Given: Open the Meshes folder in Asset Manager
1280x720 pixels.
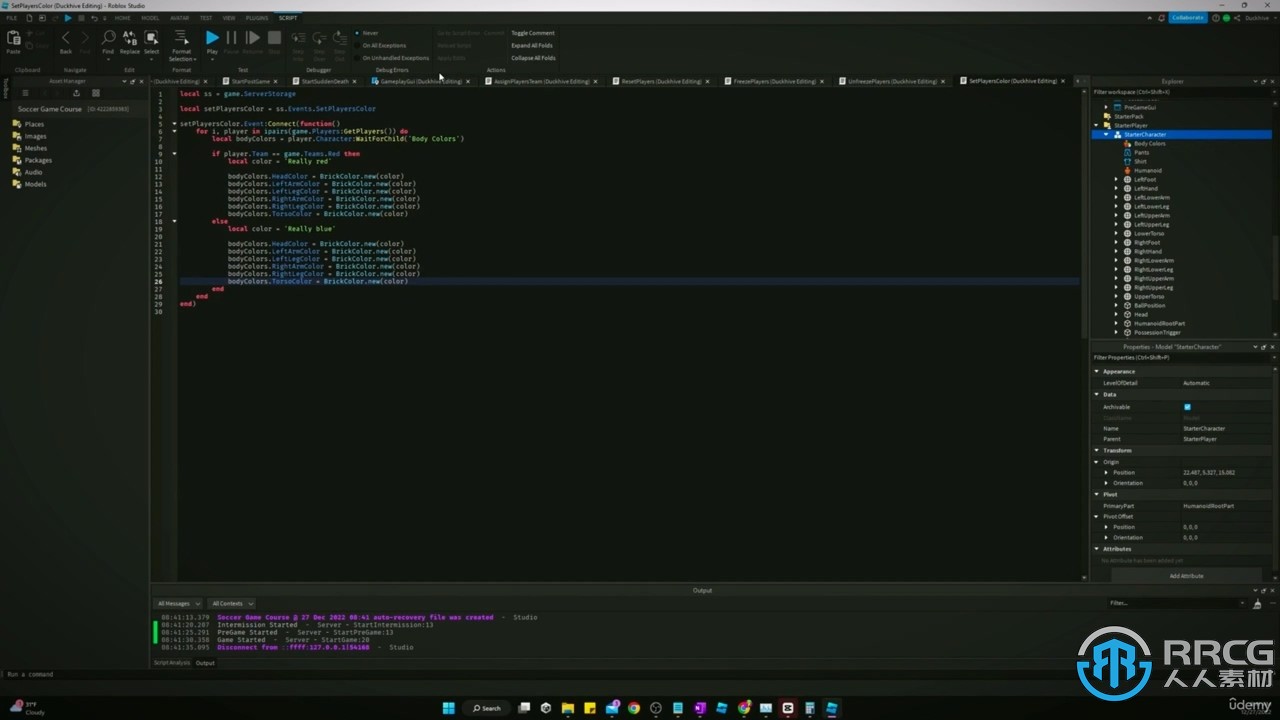Looking at the screenshot, I should click(x=35, y=148).
